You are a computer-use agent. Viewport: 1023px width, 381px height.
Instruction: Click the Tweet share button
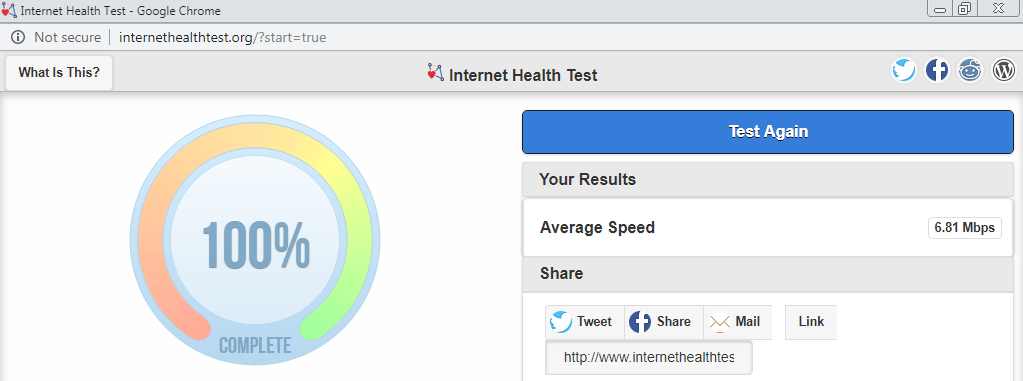585,322
